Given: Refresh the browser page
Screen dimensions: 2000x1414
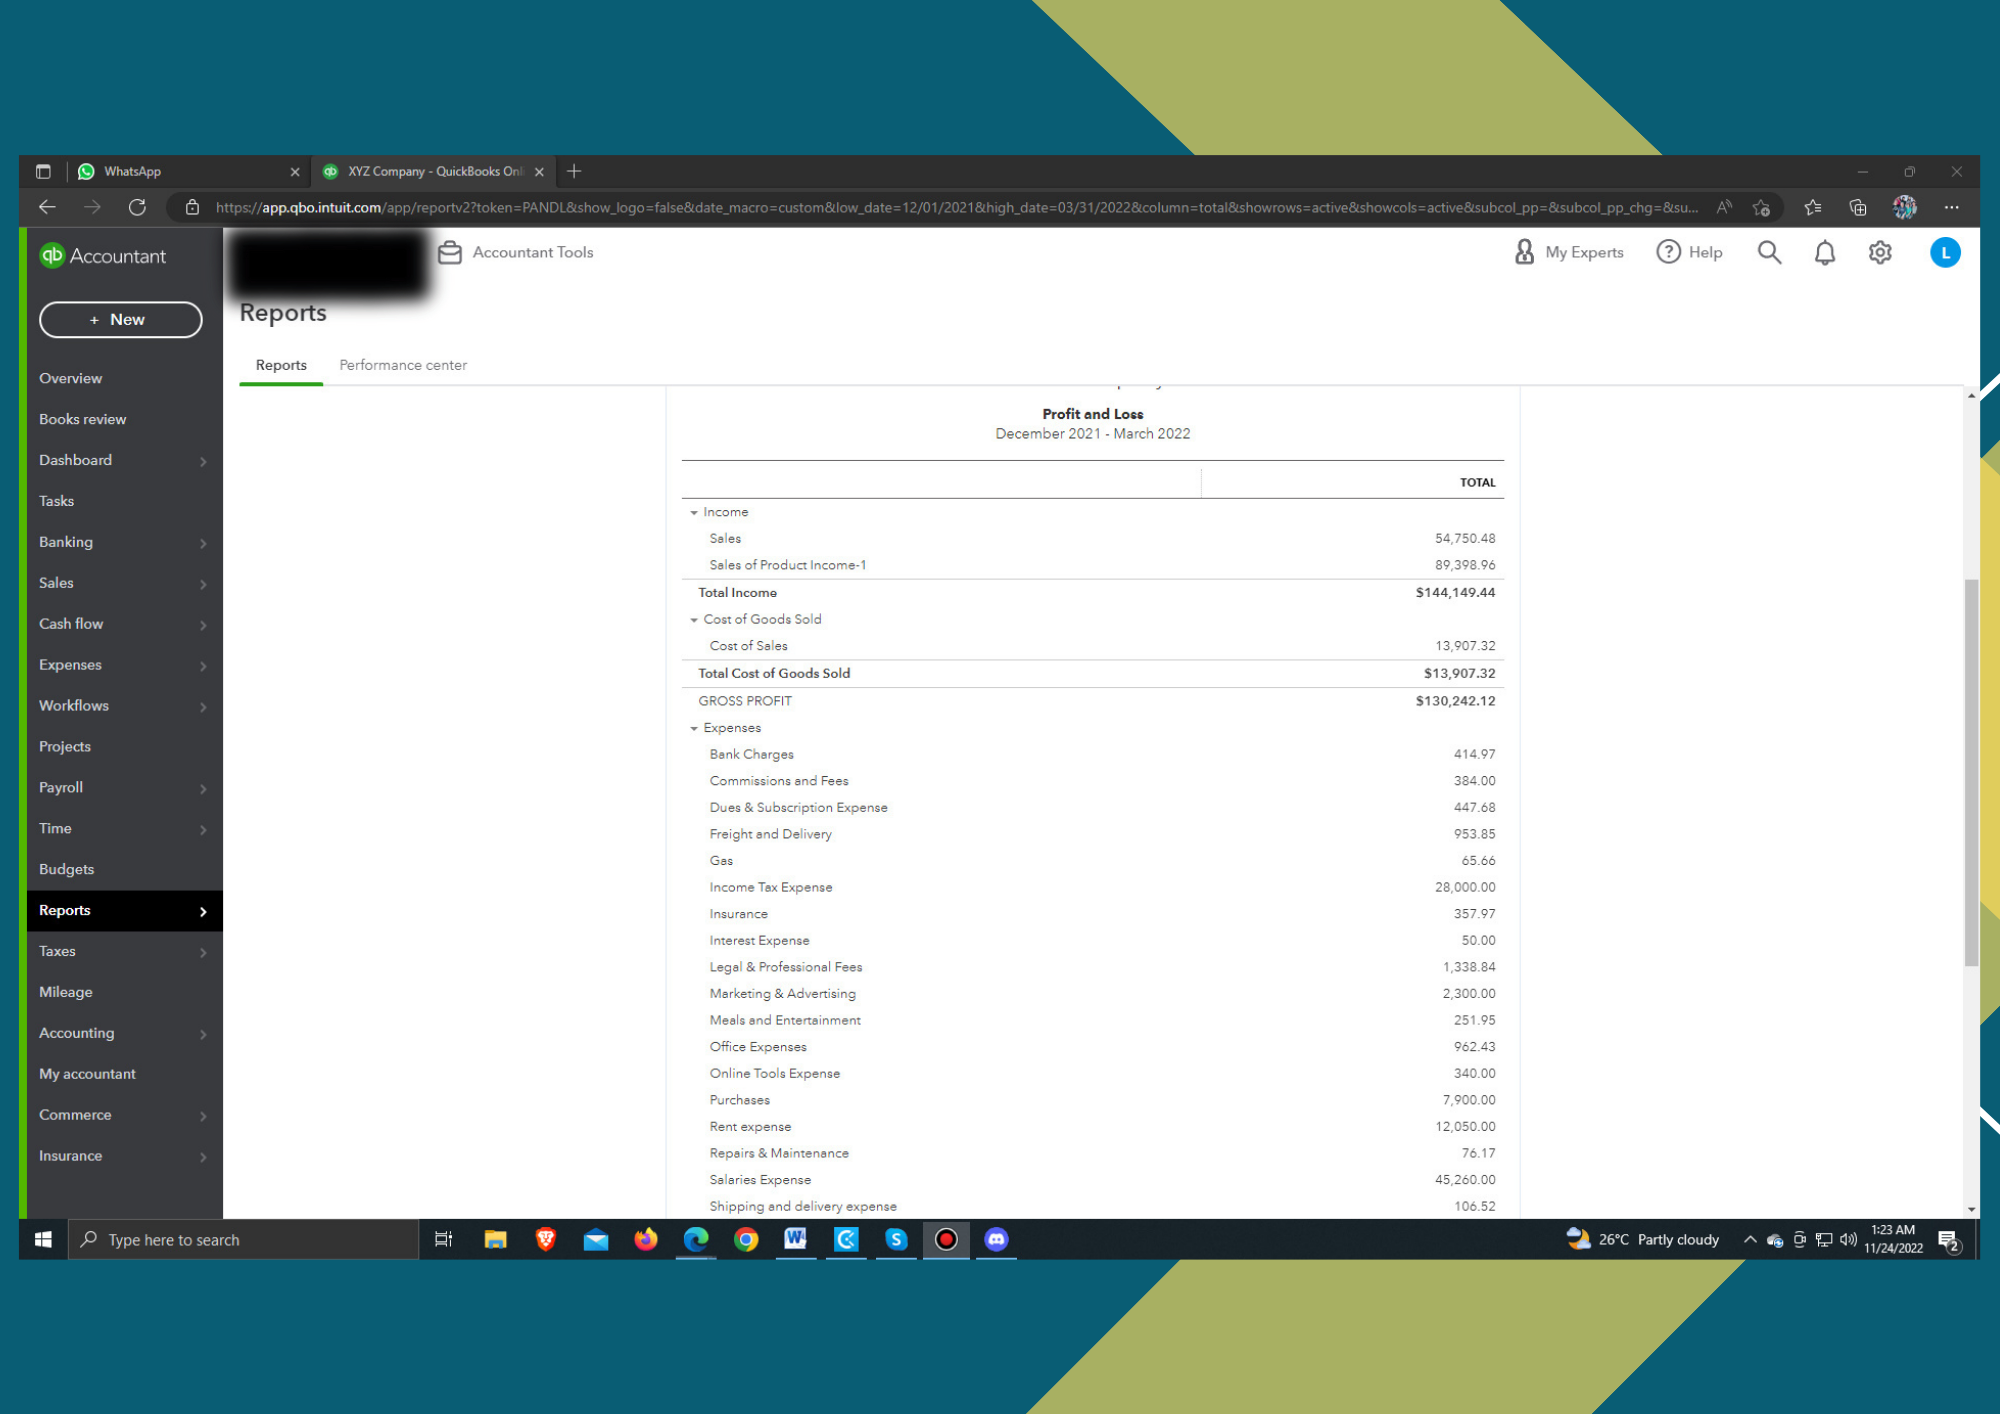Looking at the screenshot, I should pyautogui.click(x=137, y=207).
